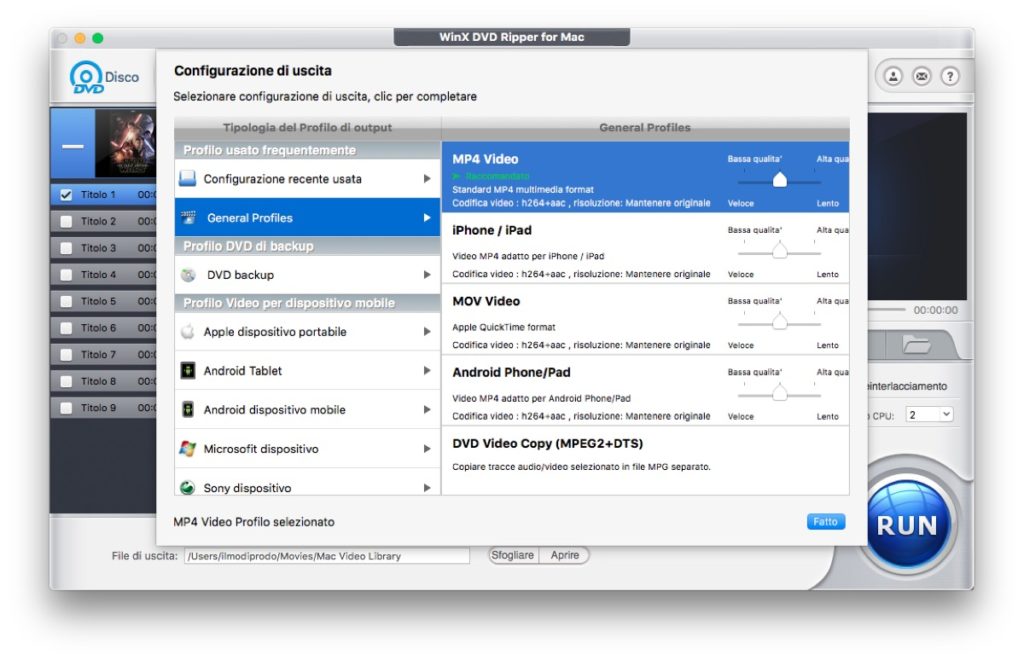The width and height of the screenshot is (1024, 661).
Task: Check the Titolo 7 checkbox
Action: (66, 355)
